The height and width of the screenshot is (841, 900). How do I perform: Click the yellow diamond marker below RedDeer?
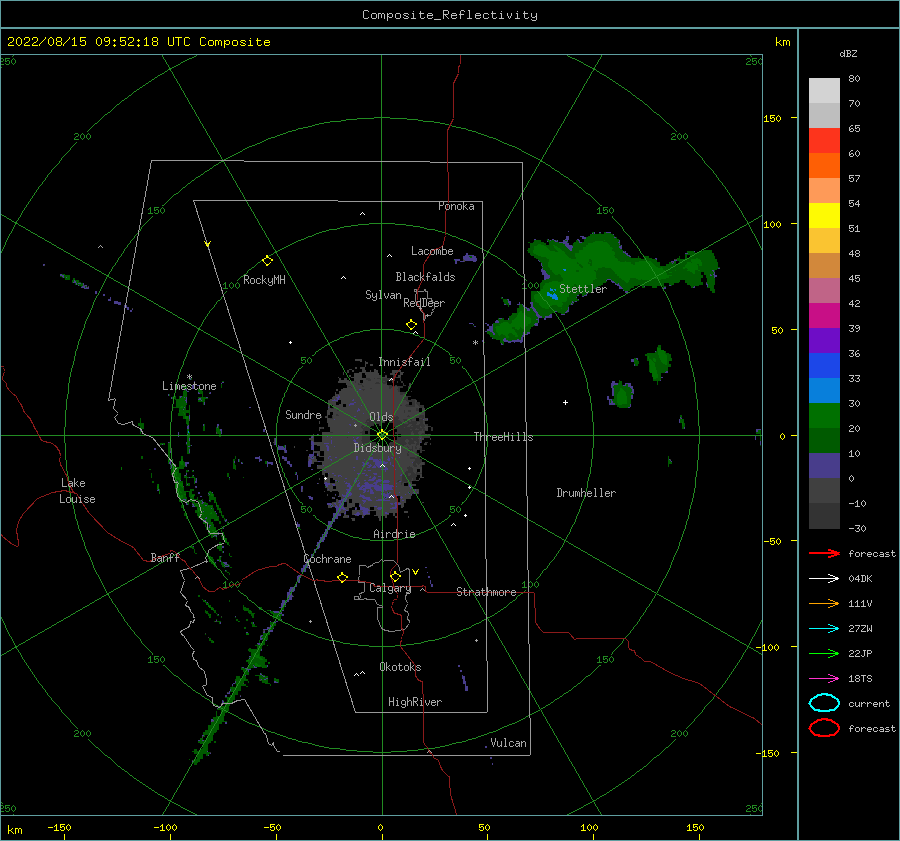pos(412,325)
